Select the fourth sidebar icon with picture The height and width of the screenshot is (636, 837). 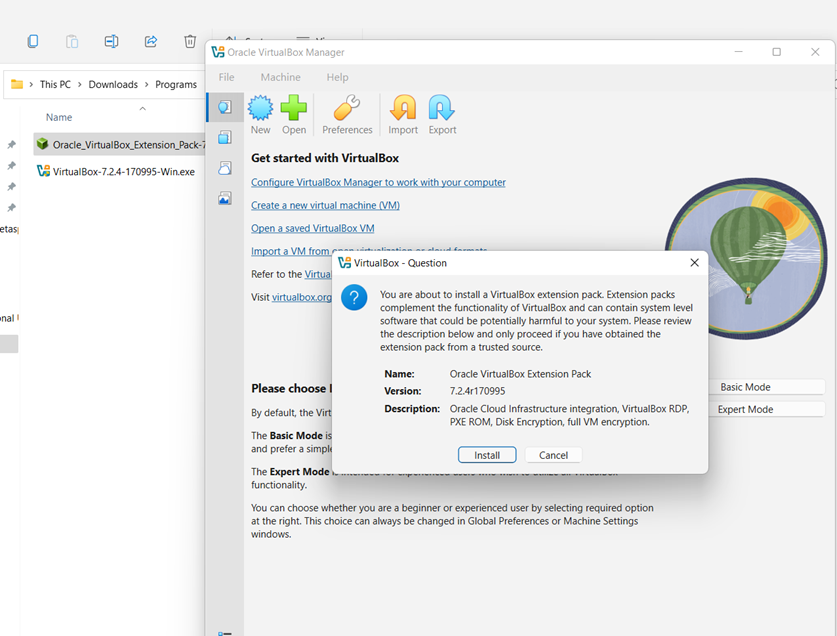click(225, 198)
